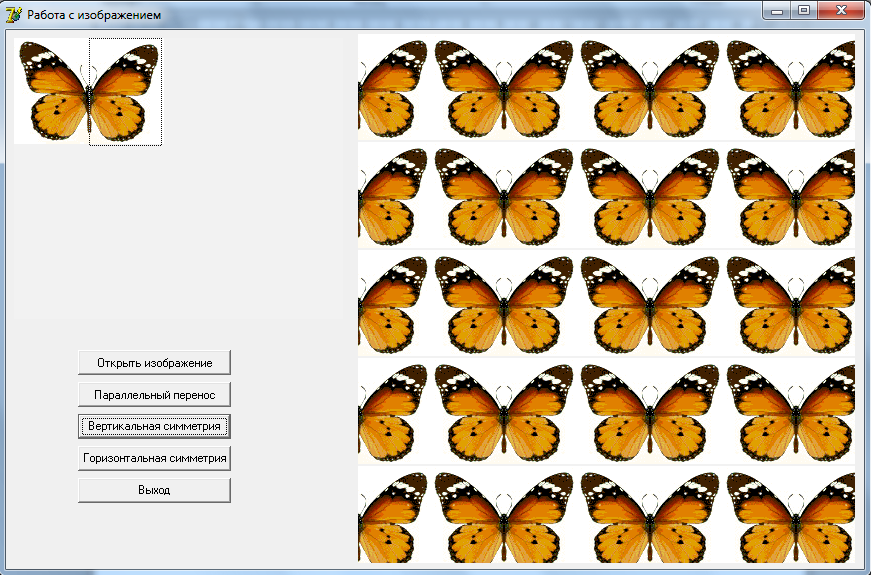Click the "Открыть изображение" button

pyautogui.click(x=154, y=363)
